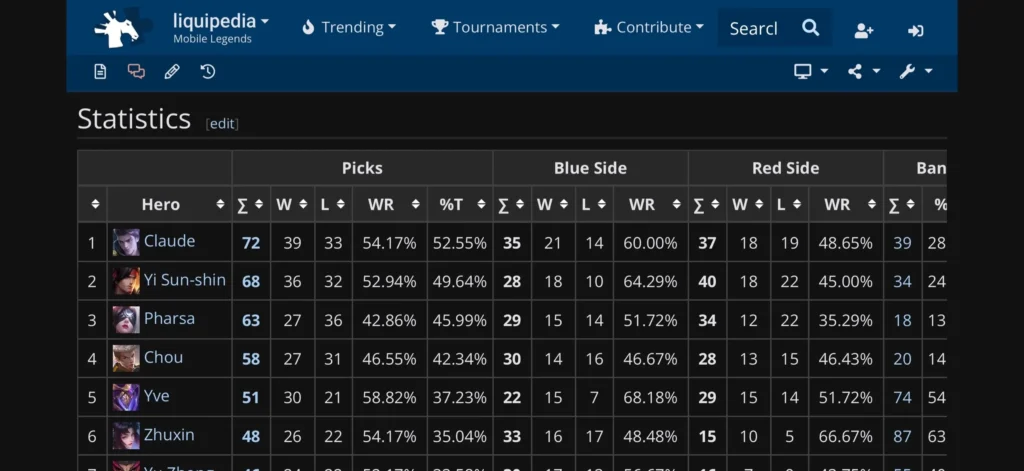Click the create account icon
Image resolution: width=1024 pixels, height=471 pixels.
point(864,30)
